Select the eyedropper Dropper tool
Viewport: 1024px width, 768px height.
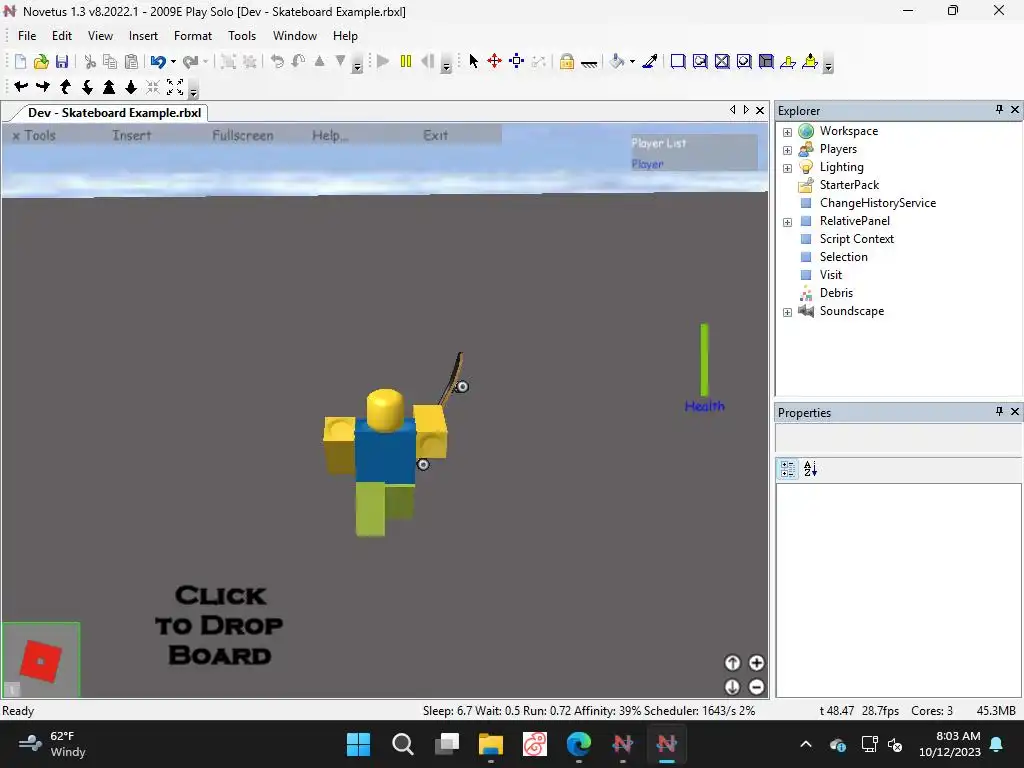tap(650, 61)
